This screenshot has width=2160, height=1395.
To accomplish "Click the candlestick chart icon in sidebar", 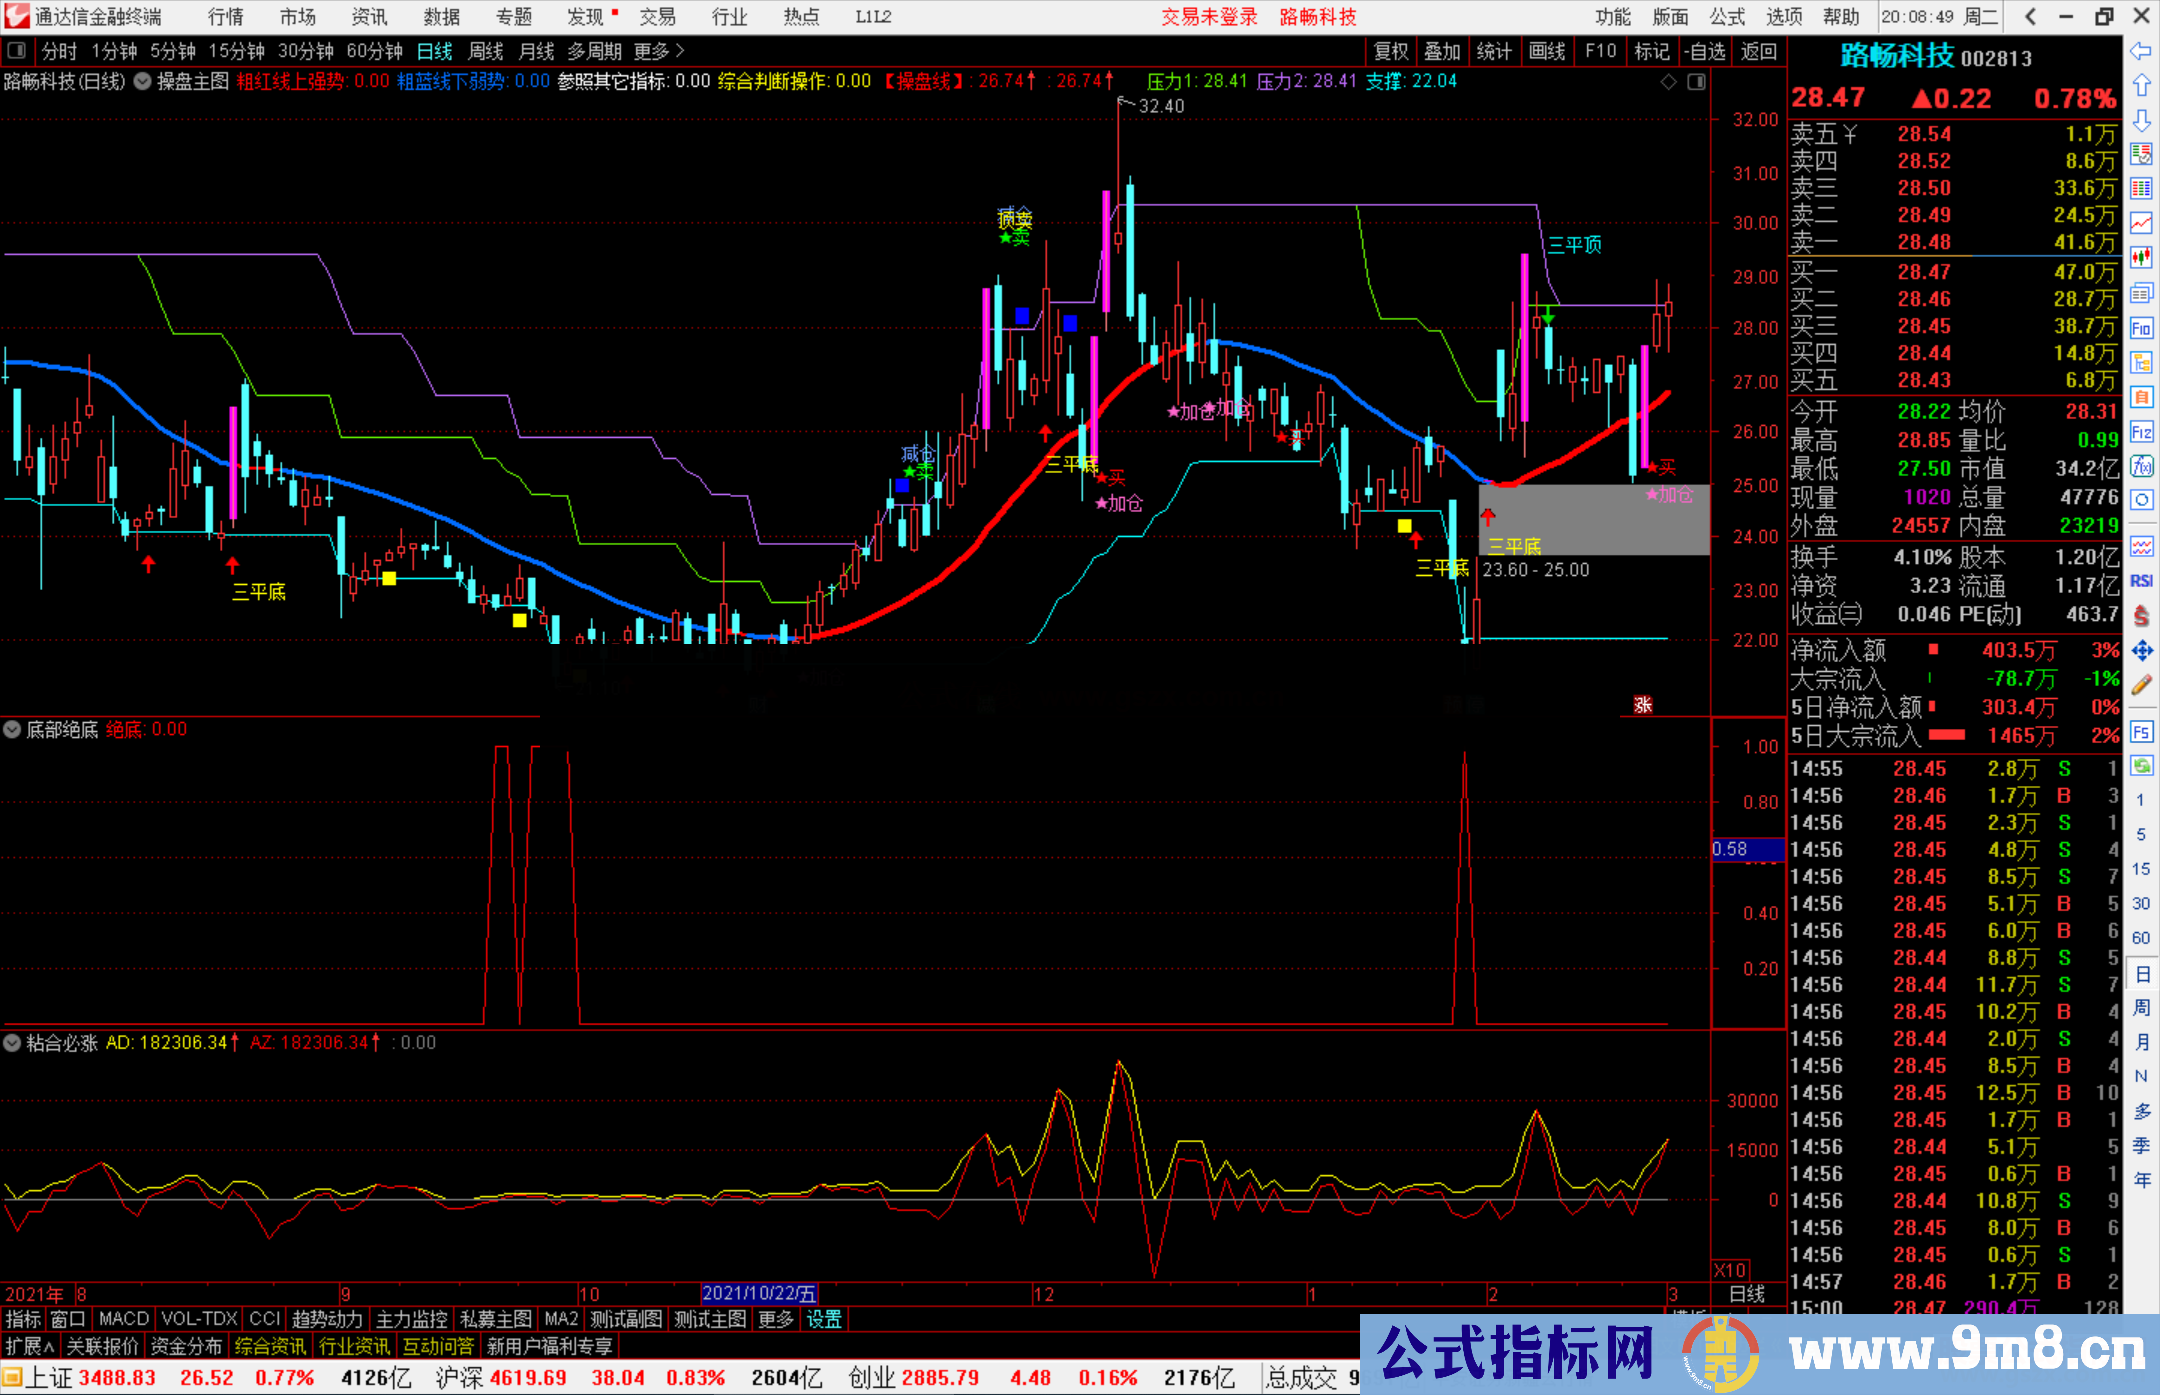I will 2141,258.
